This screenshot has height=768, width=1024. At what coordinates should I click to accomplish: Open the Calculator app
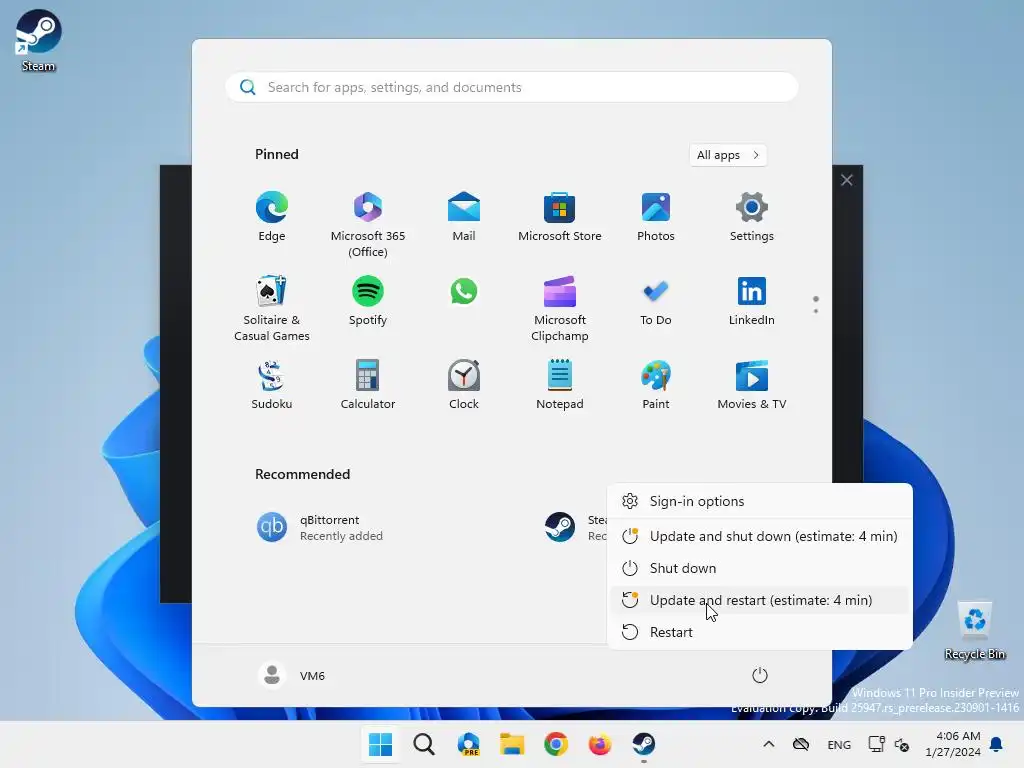point(368,385)
